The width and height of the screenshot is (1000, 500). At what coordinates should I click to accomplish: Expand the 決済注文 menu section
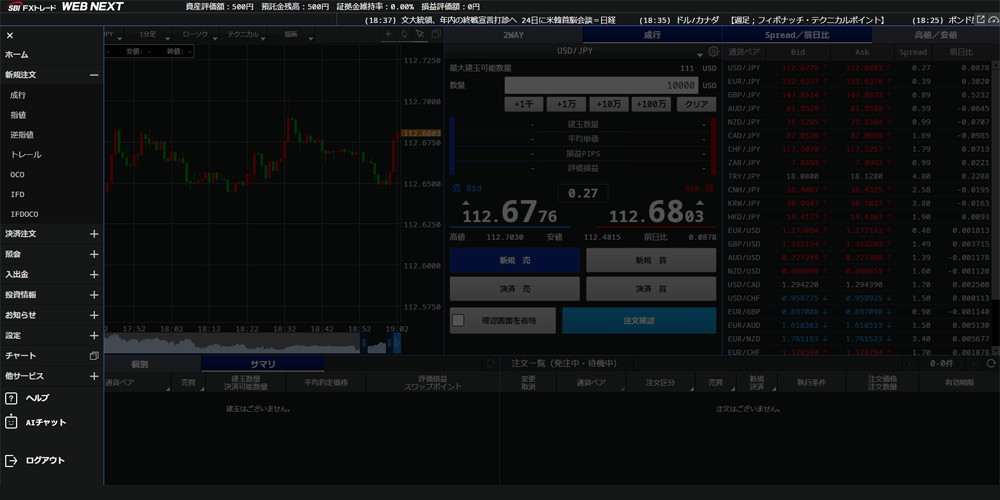(x=94, y=234)
